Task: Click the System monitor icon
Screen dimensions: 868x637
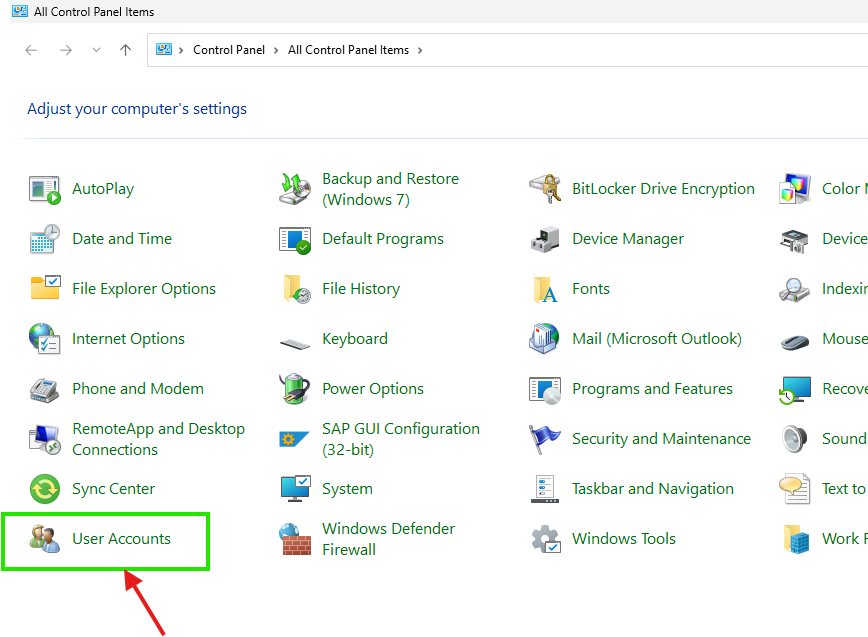Action: pos(294,489)
